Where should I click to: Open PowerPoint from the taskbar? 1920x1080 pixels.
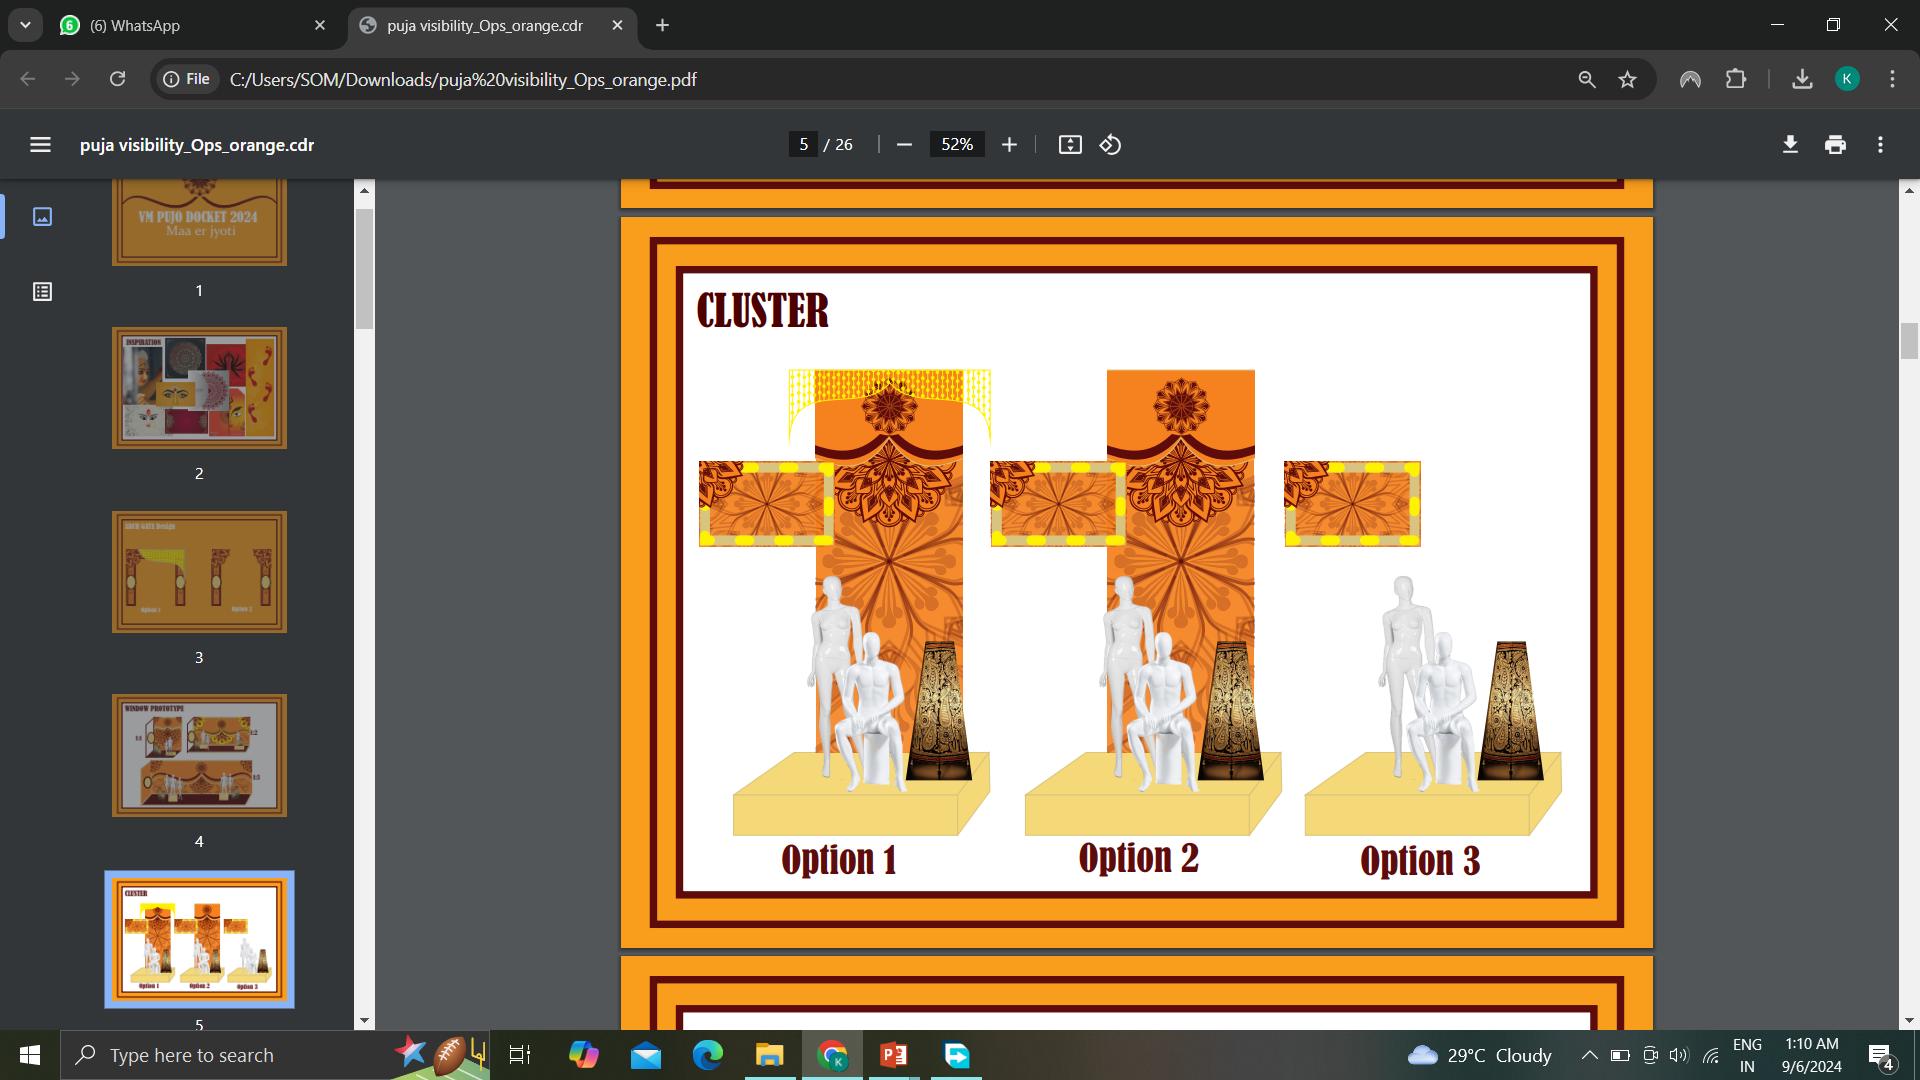[x=893, y=1055]
